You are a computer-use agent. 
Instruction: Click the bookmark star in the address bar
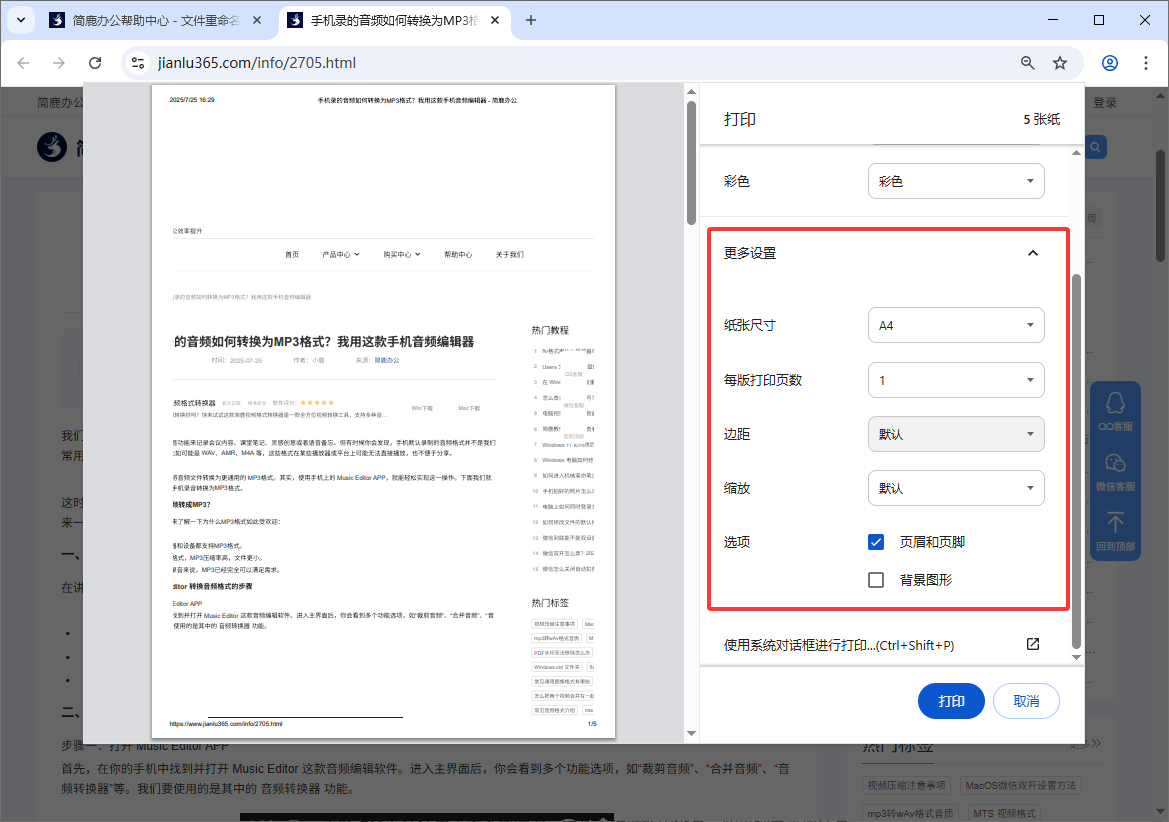pos(1059,62)
